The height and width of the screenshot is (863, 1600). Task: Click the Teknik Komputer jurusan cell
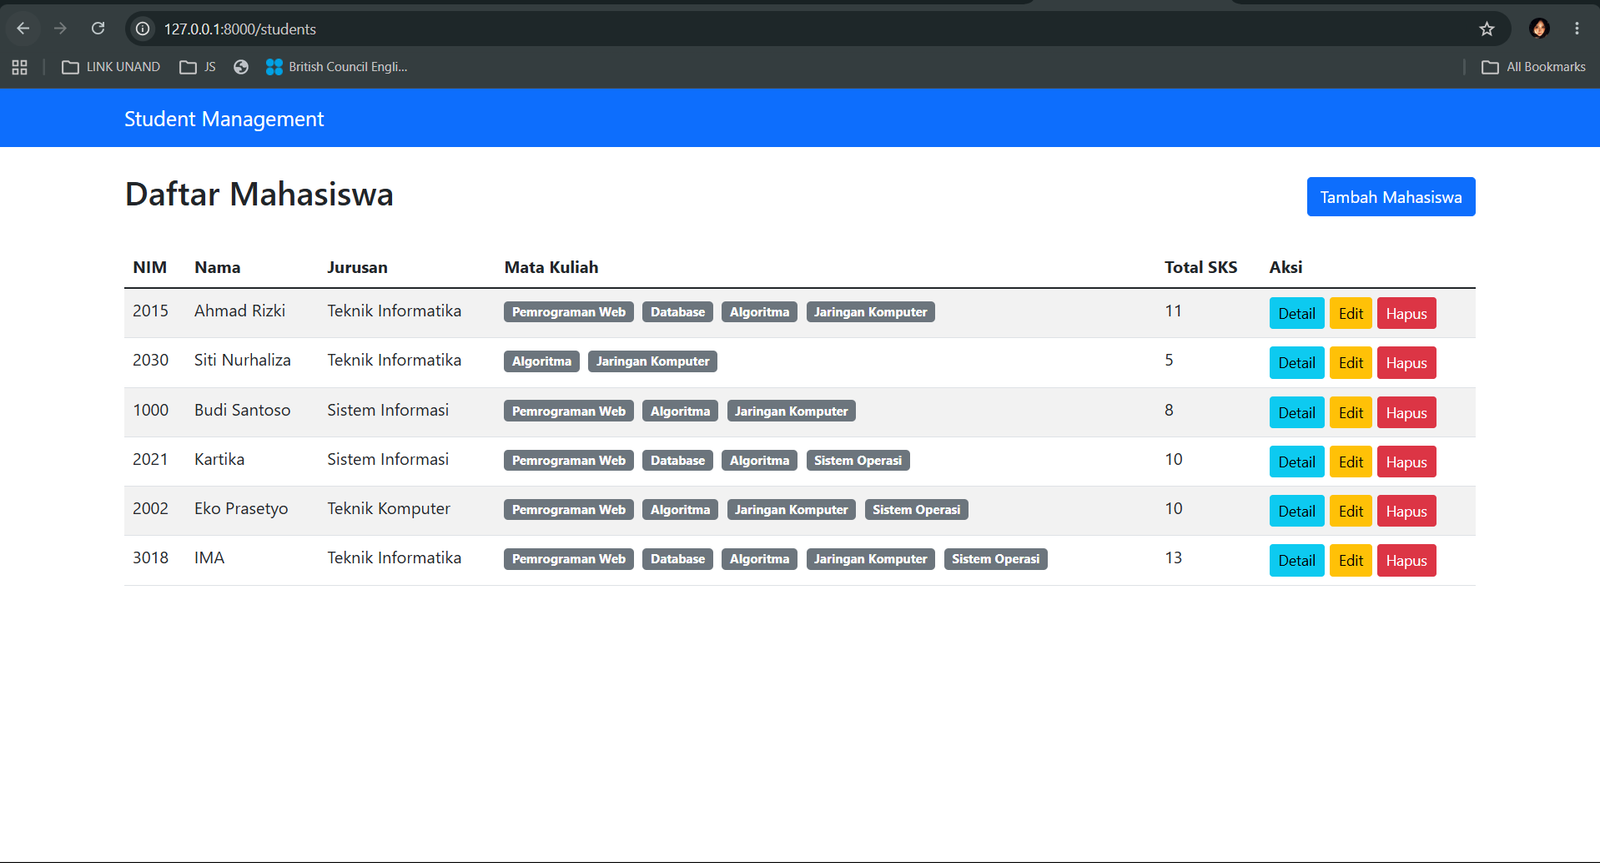coord(389,509)
